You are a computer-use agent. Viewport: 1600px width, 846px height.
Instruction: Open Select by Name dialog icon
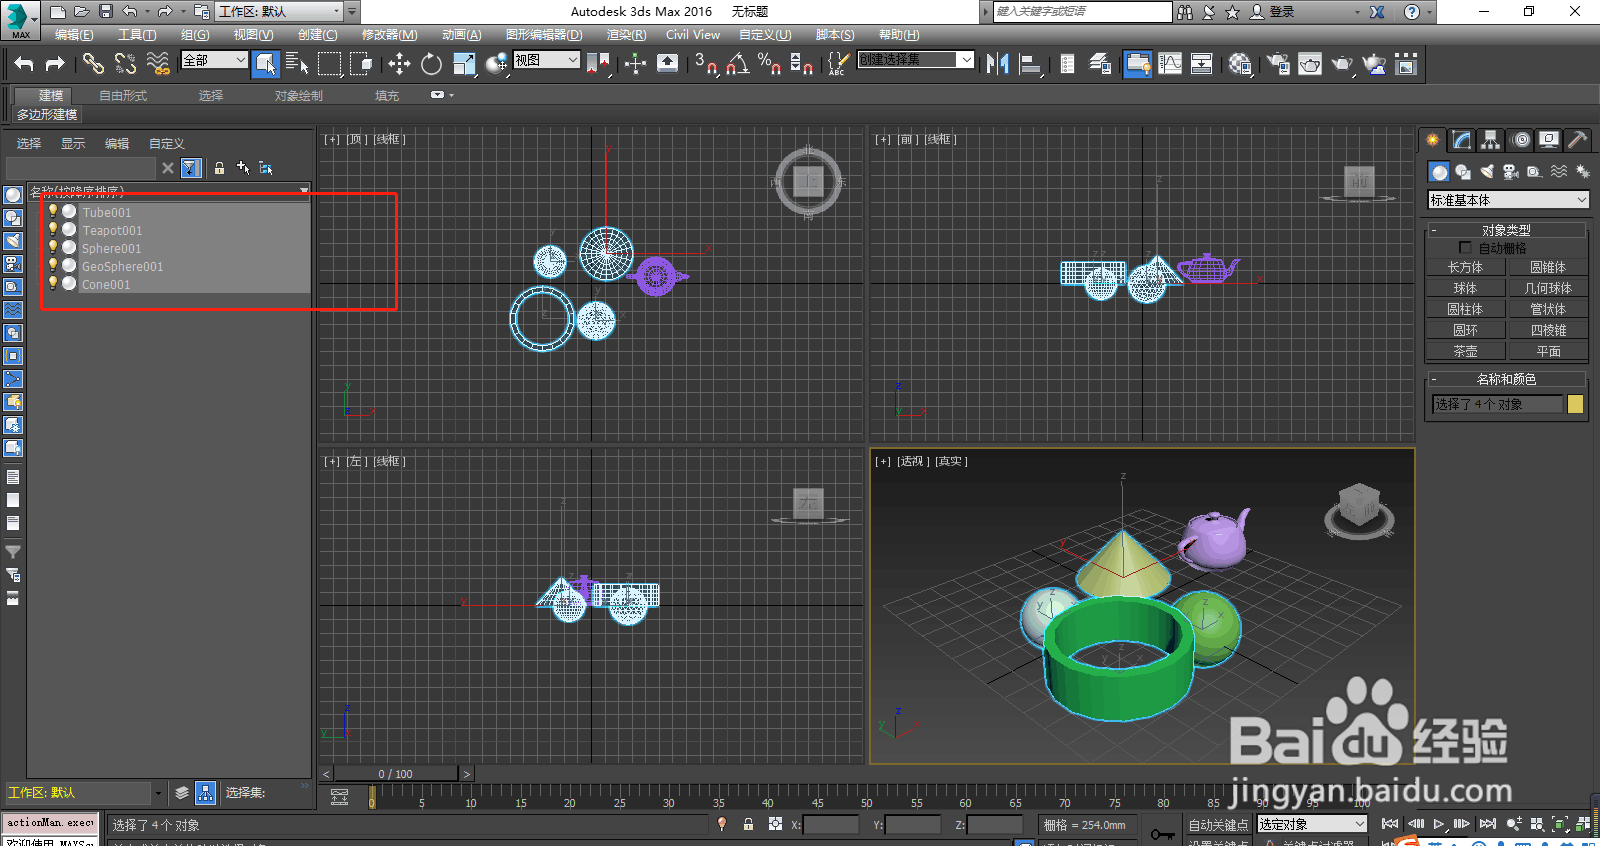(297, 64)
